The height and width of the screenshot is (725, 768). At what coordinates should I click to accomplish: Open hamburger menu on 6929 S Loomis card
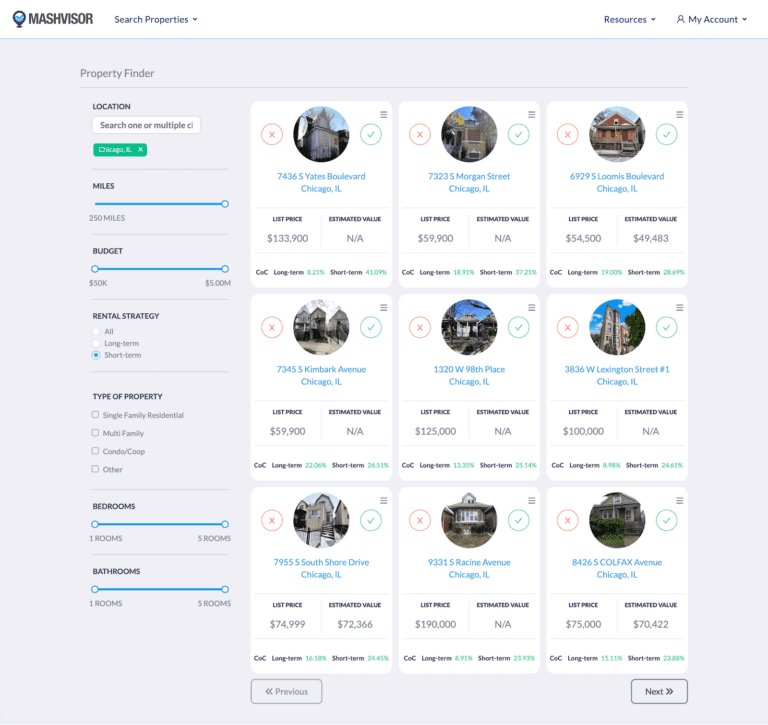pos(679,115)
